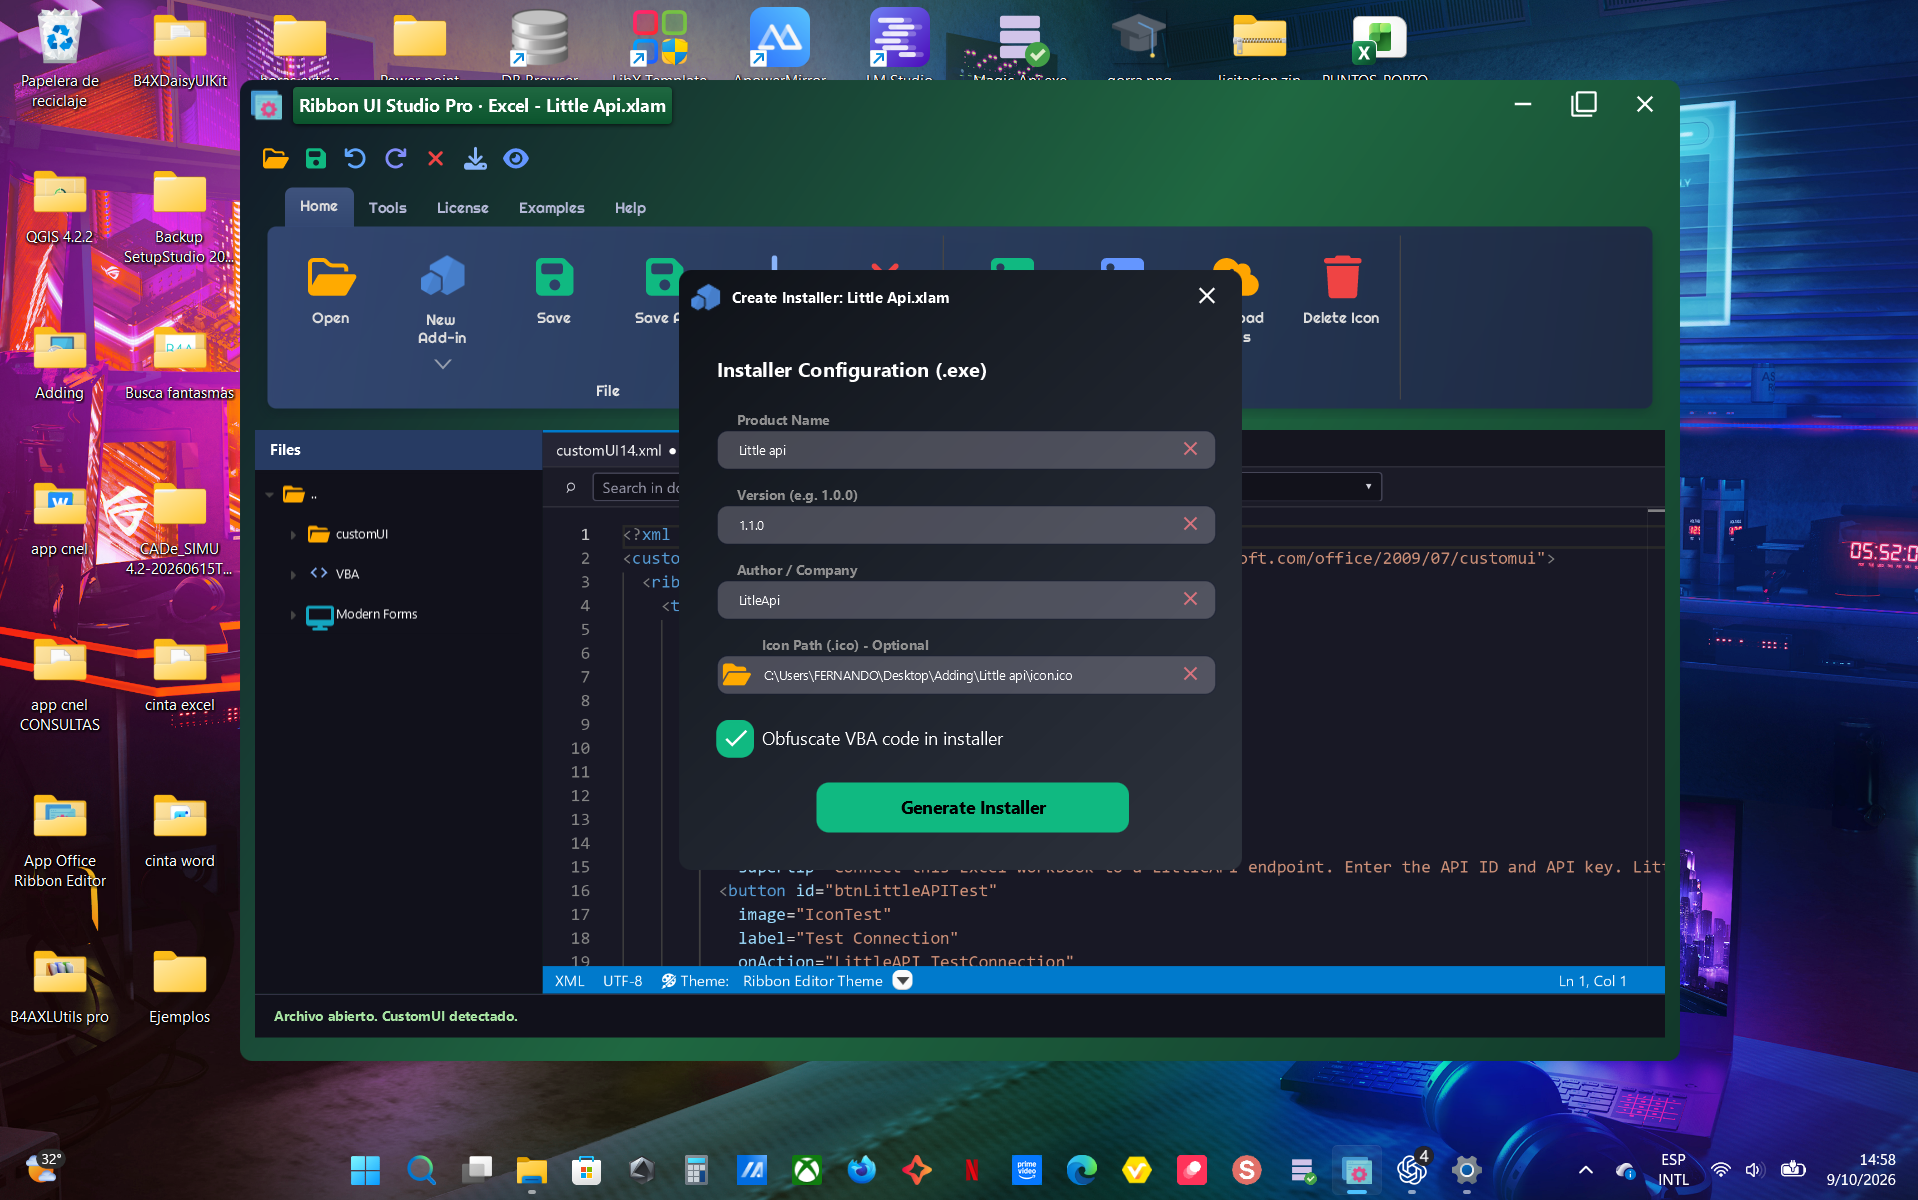
Task: Switch to the Home ribbon tab
Action: [x=319, y=207]
